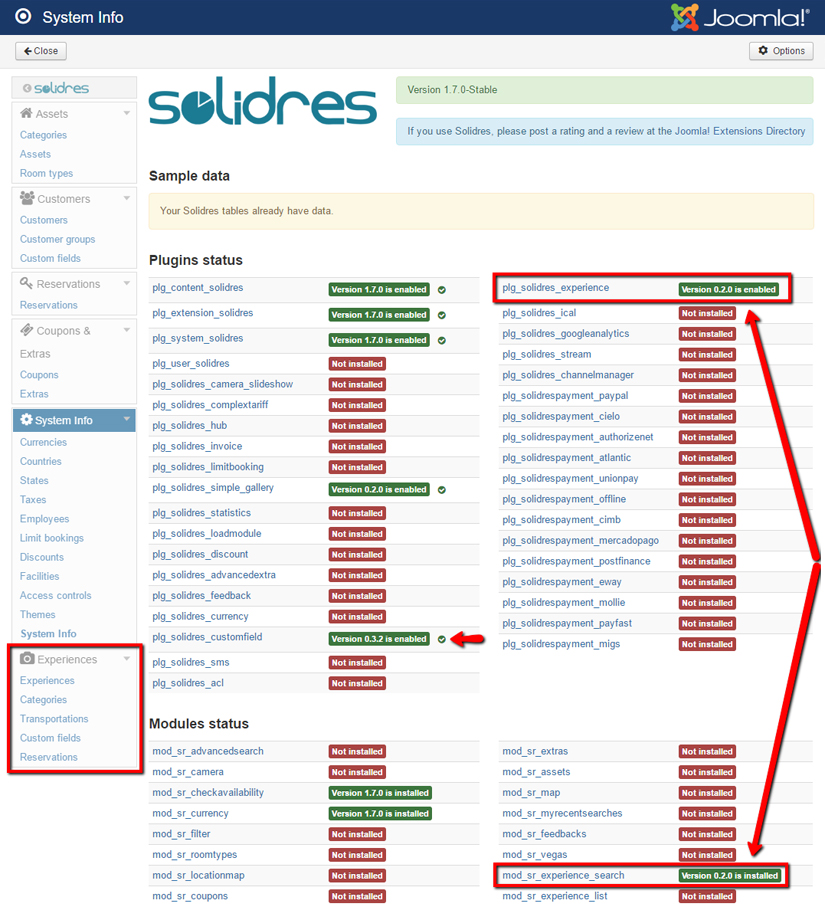Open the Themes menu item
Image resolution: width=825 pixels, height=910 pixels.
pyautogui.click(x=39, y=614)
